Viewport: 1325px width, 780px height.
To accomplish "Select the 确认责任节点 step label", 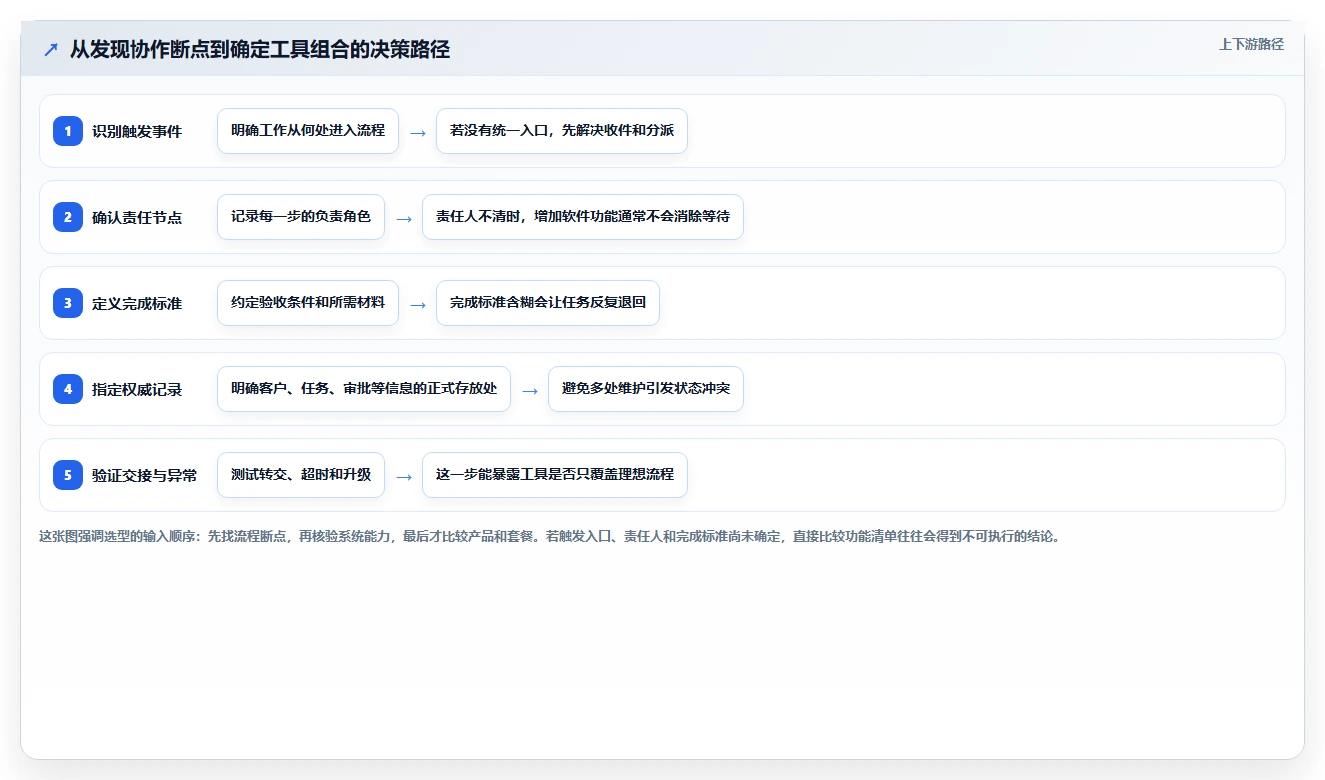I will [137, 217].
